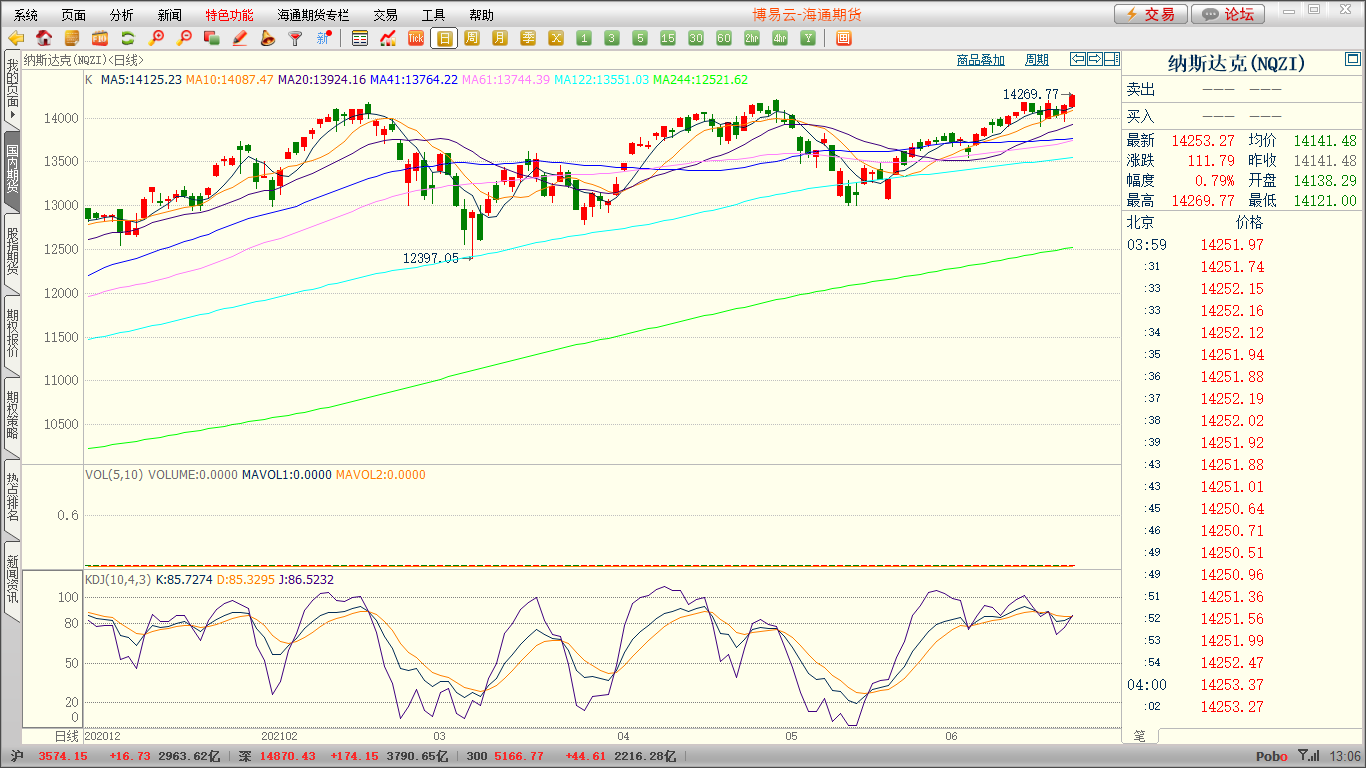Select the 3-minute period button
Screen dimensions: 1366x768
[x=612, y=38]
